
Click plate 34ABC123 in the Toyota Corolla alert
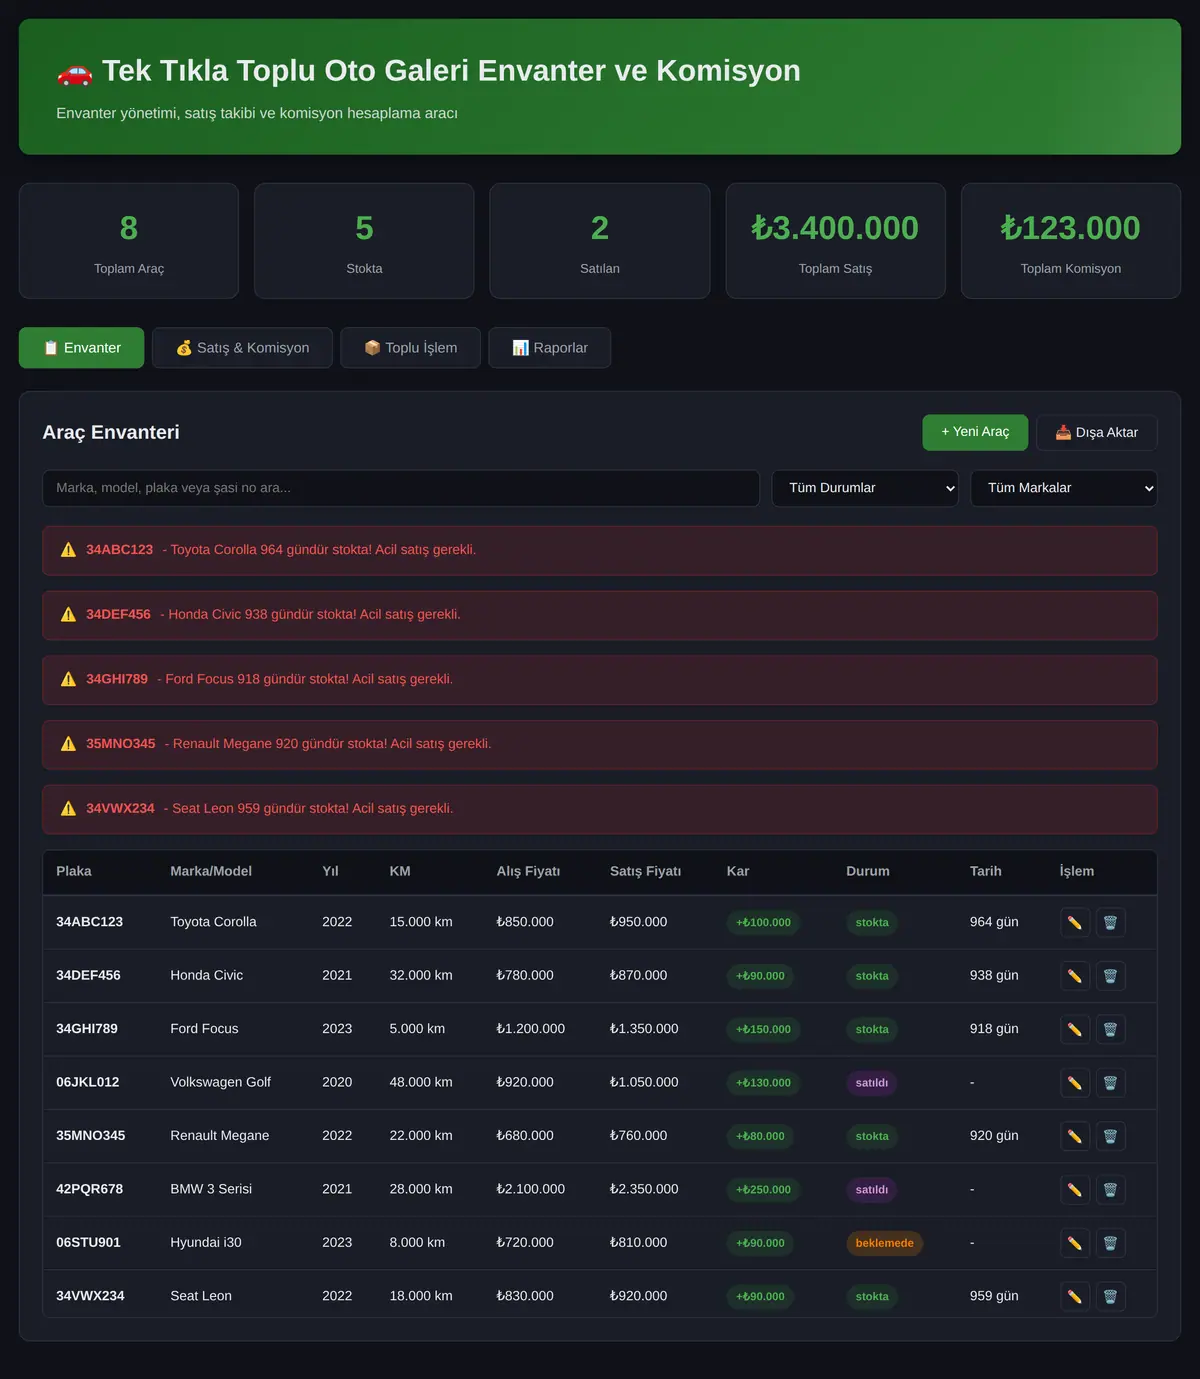point(120,550)
